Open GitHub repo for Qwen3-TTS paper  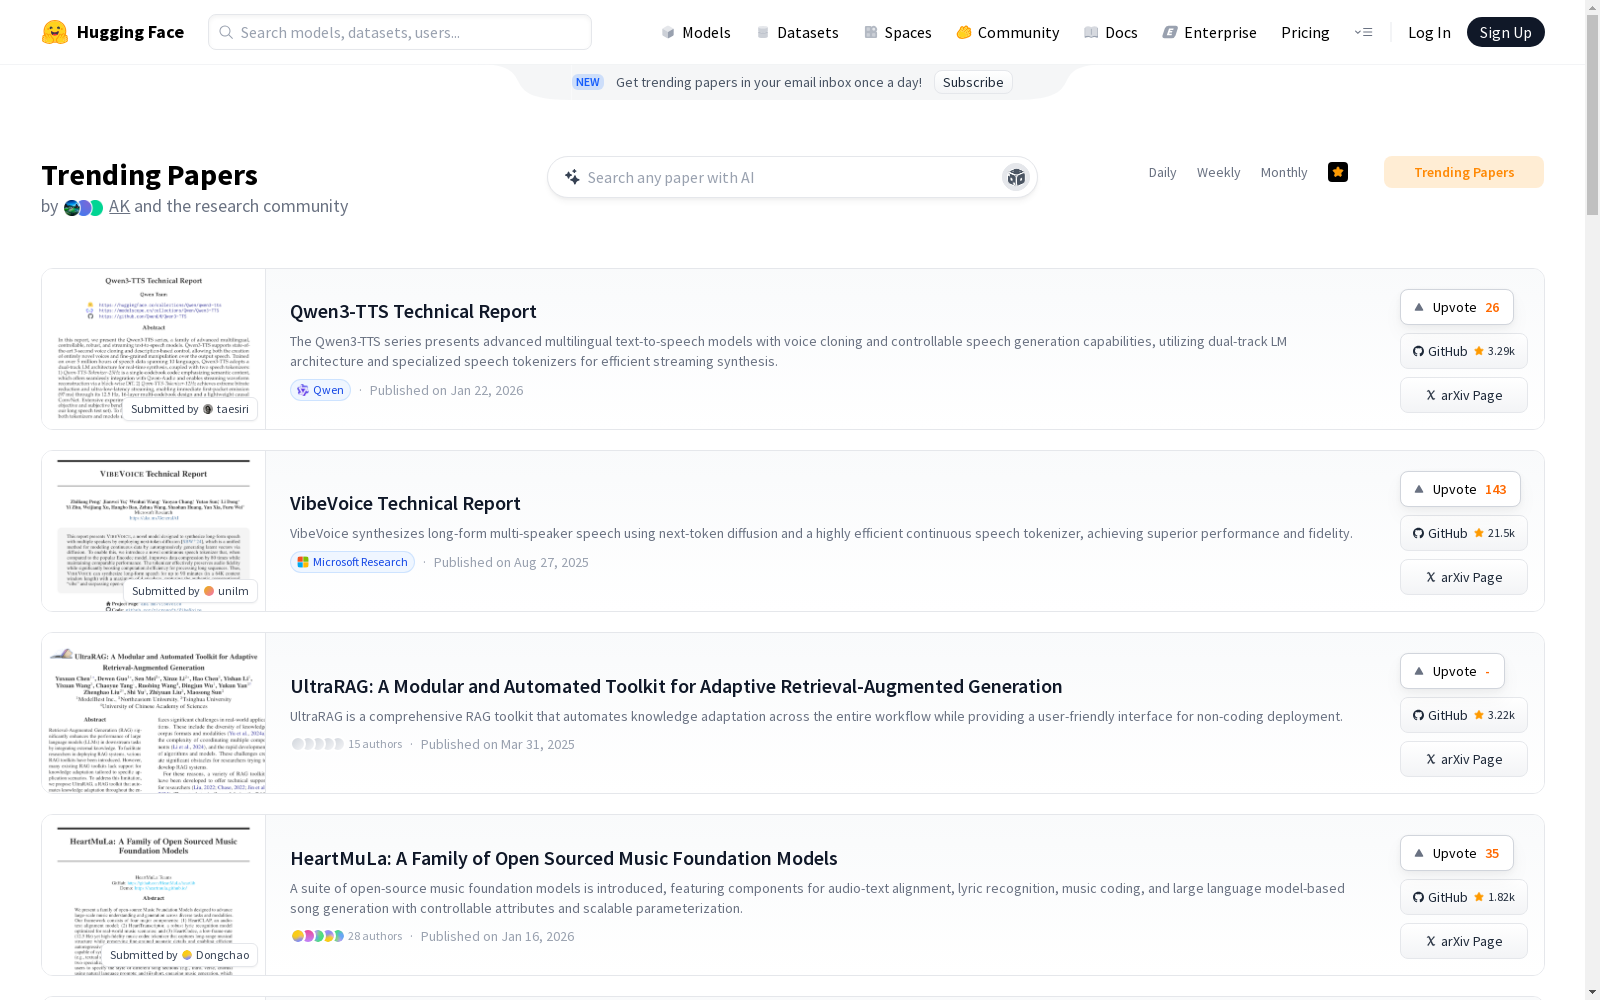[1464, 351]
